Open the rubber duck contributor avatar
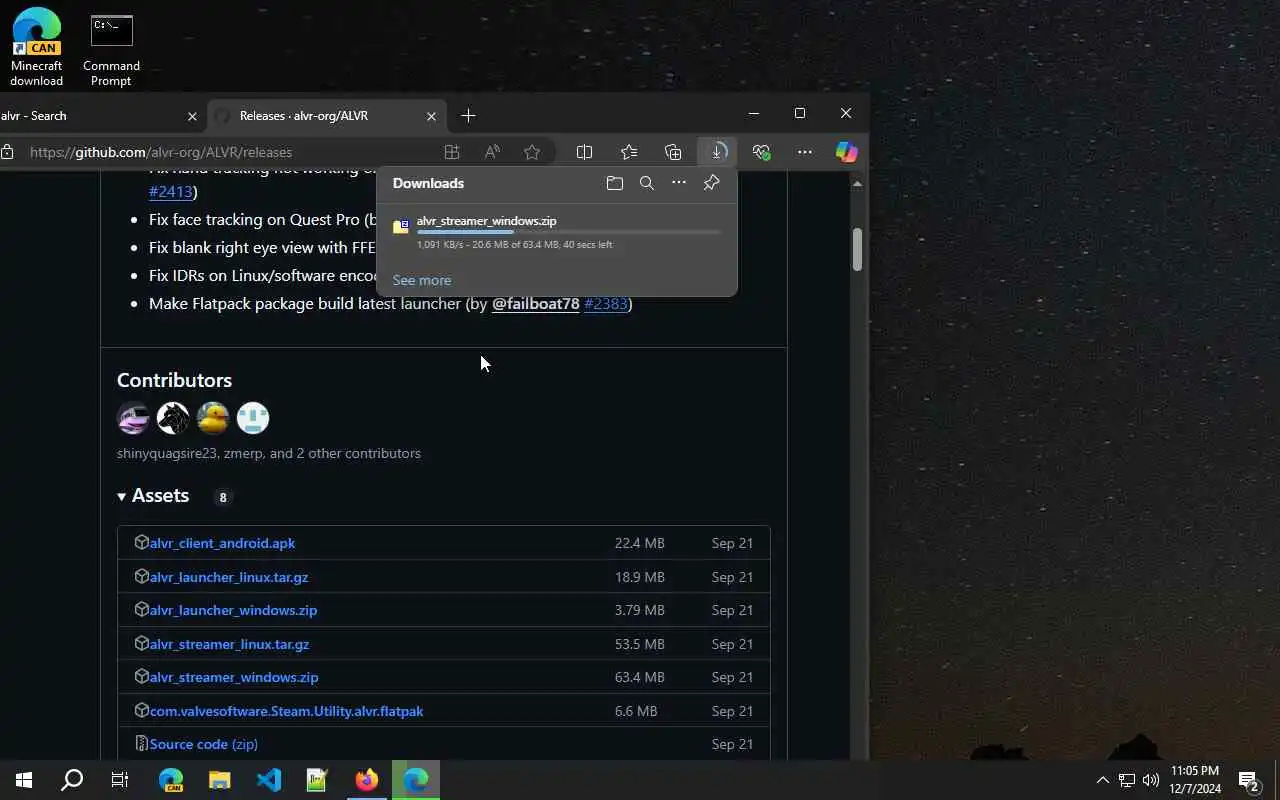 (213, 418)
